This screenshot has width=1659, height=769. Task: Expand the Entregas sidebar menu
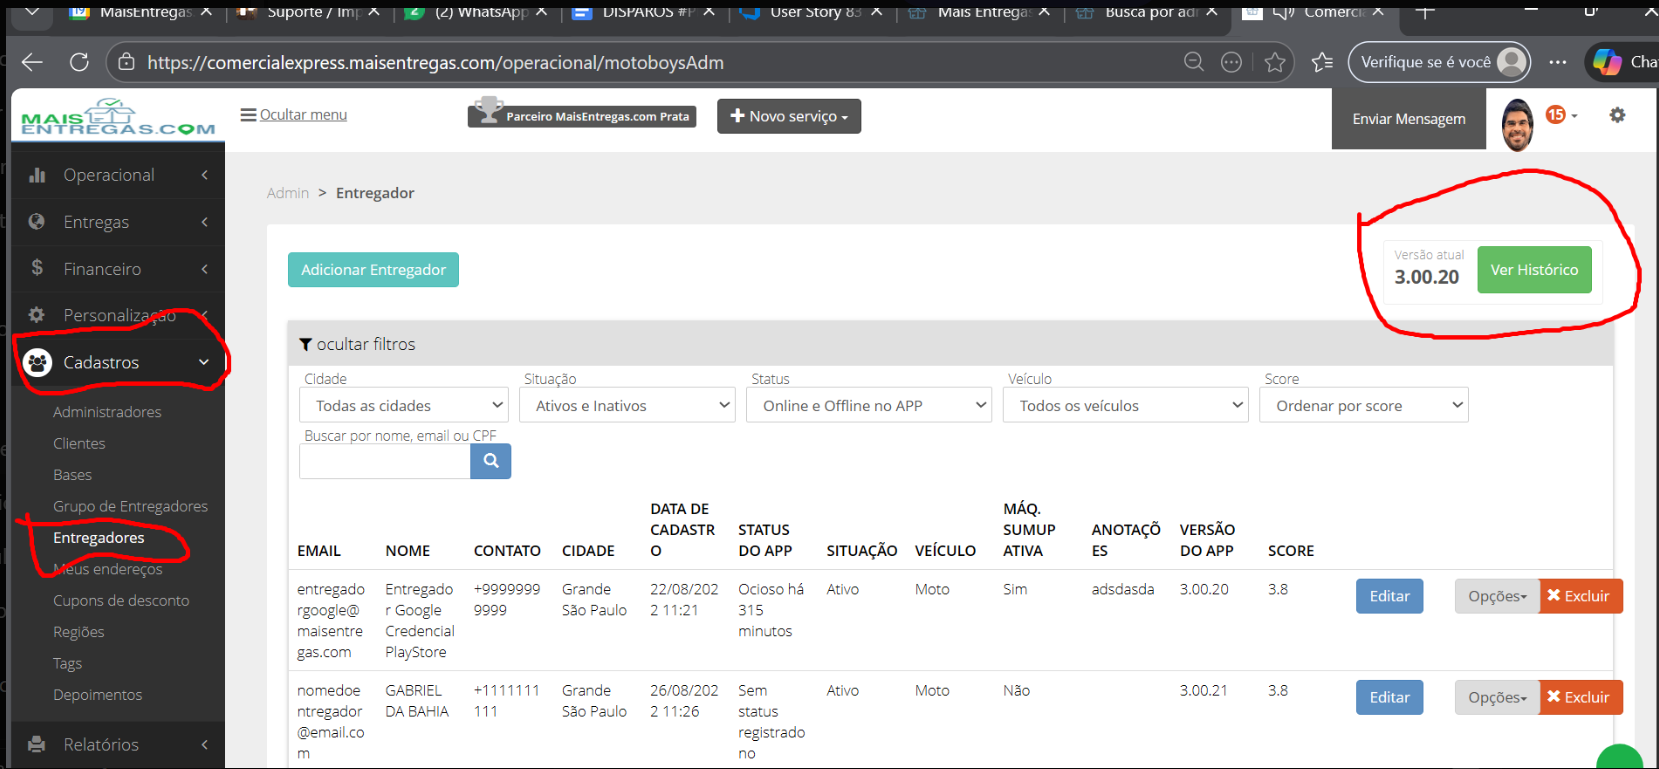click(118, 222)
